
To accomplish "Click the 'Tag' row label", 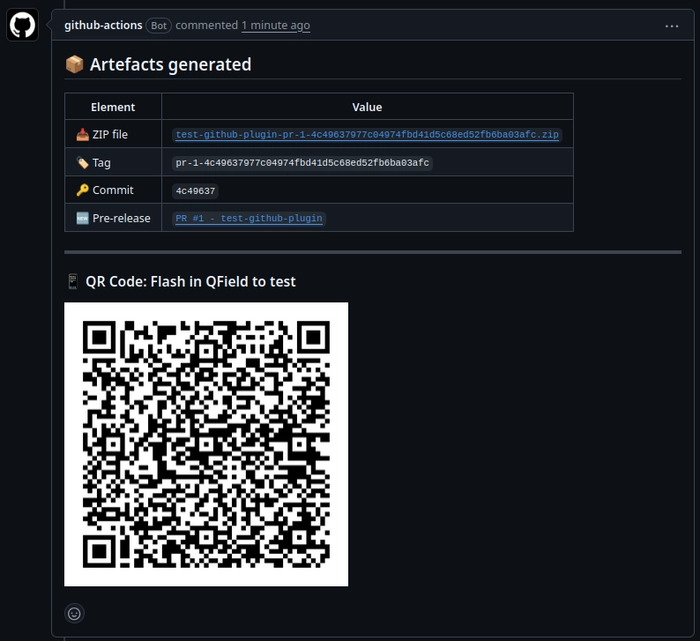I will click(x=101, y=162).
